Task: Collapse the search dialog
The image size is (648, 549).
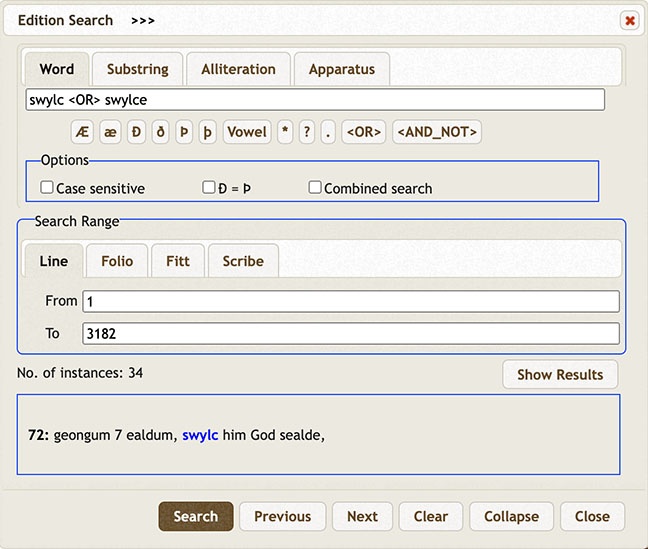Action: (x=511, y=516)
